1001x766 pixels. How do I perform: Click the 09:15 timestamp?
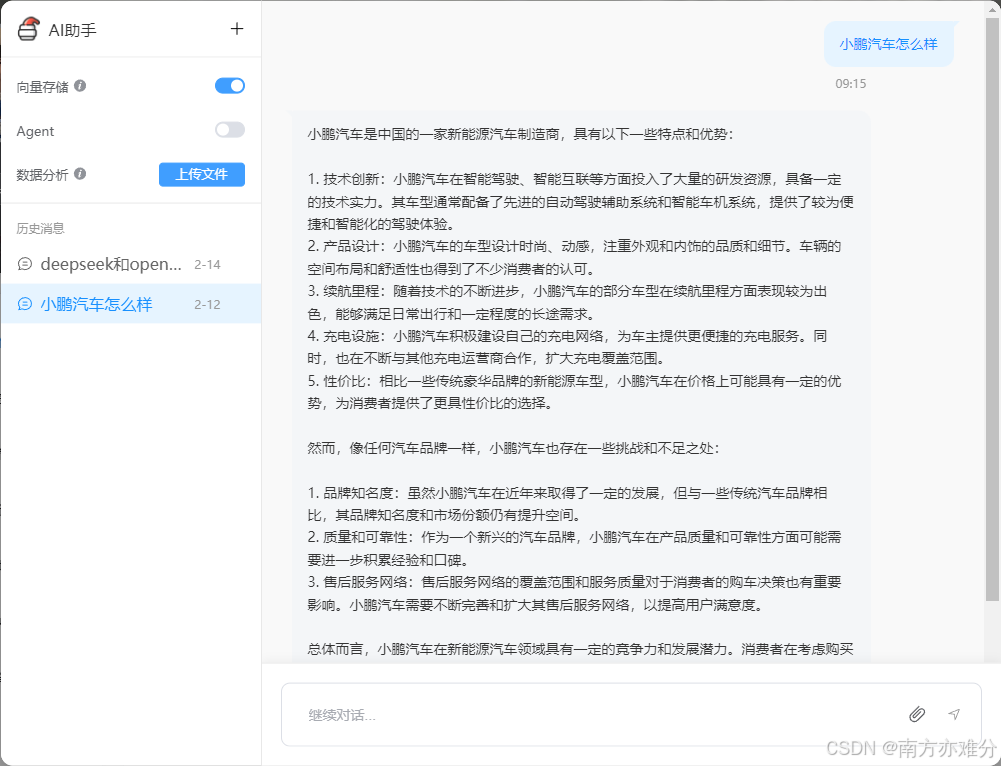(850, 84)
